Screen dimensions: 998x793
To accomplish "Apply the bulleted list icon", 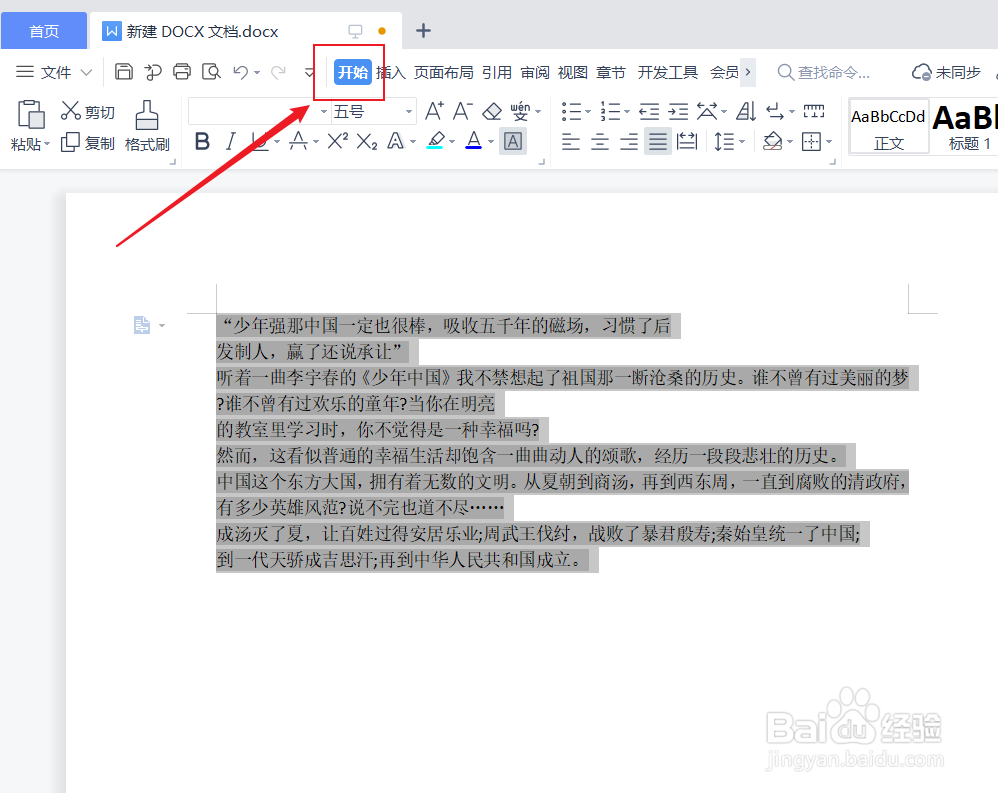I will click(572, 110).
